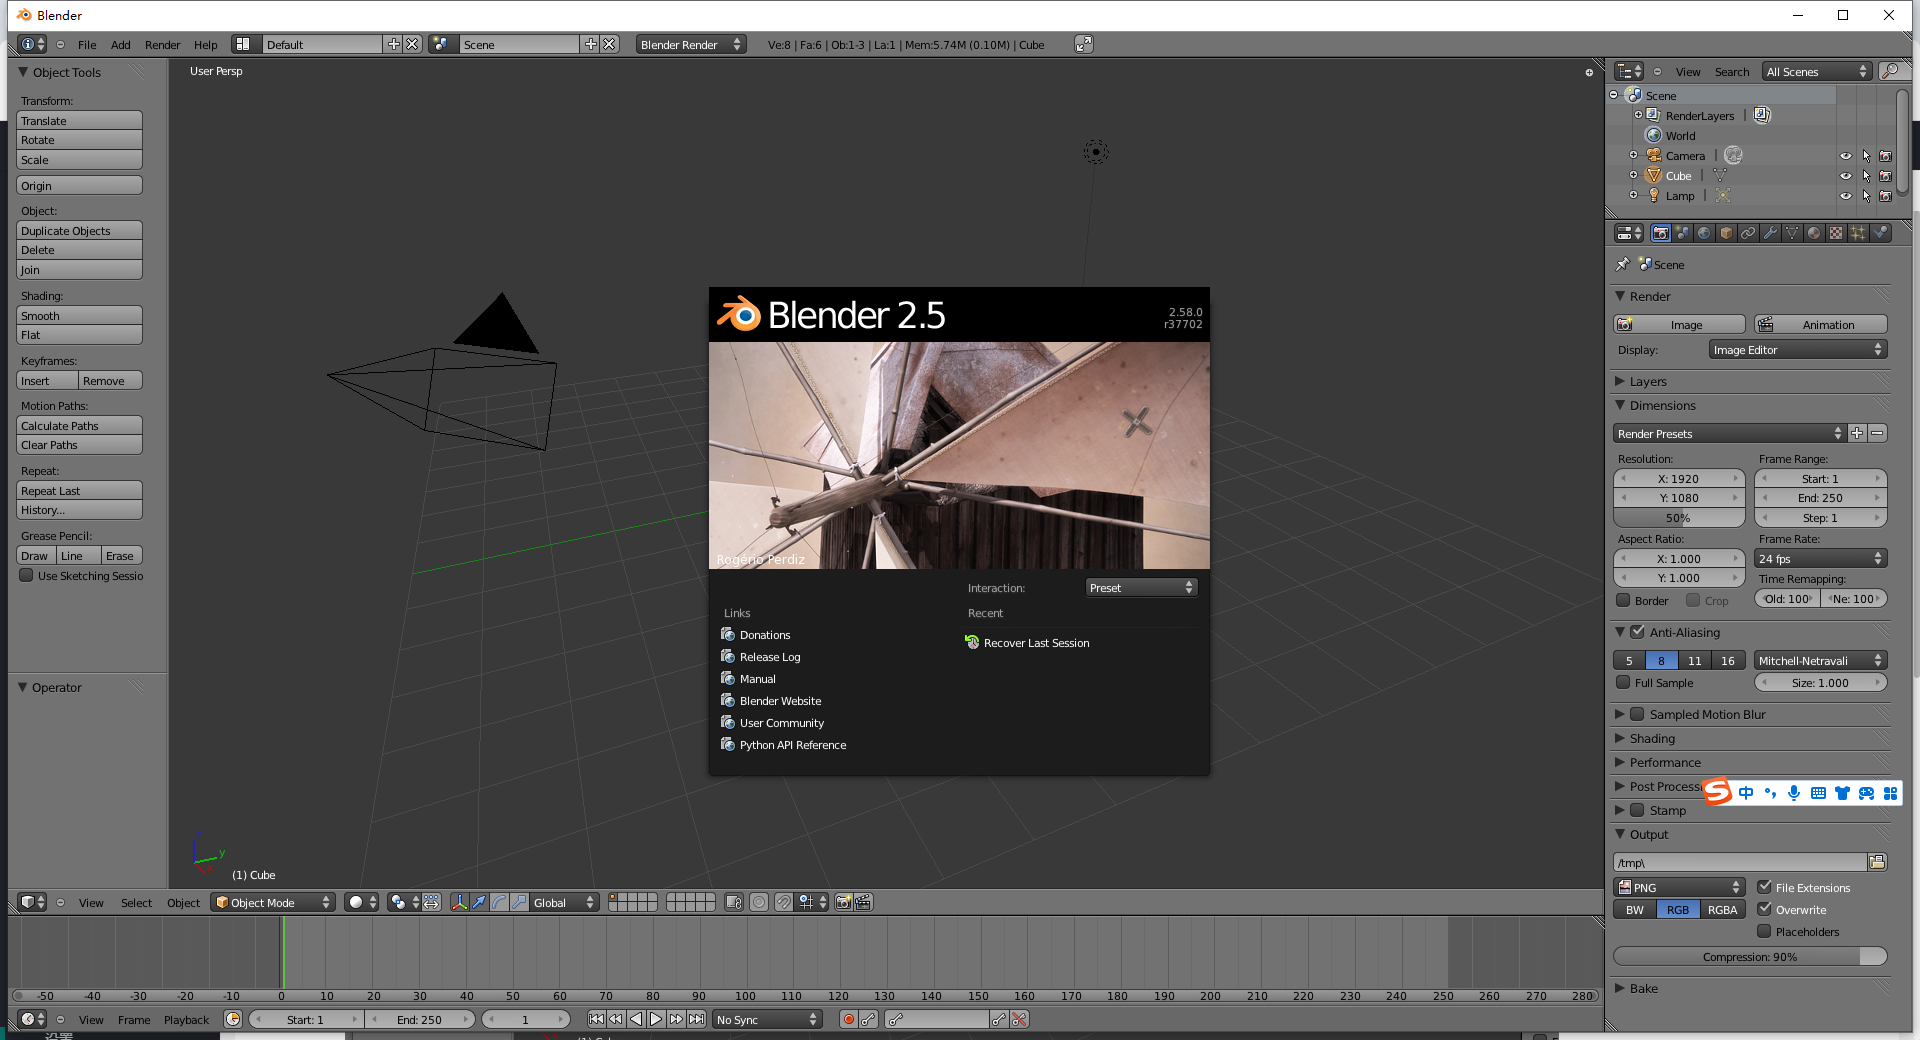Open the Physics properties tab icon

tap(1881, 233)
